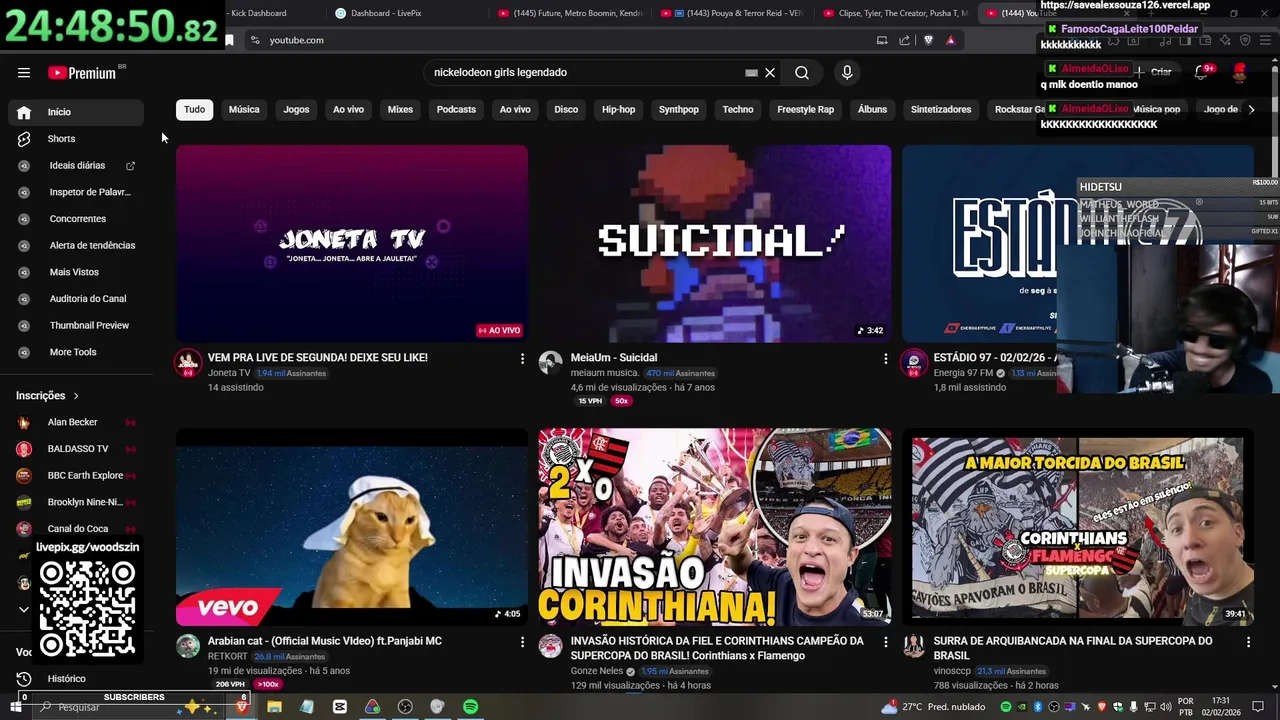Click the magnifier search button
The image size is (1280, 720).
(802, 73)
